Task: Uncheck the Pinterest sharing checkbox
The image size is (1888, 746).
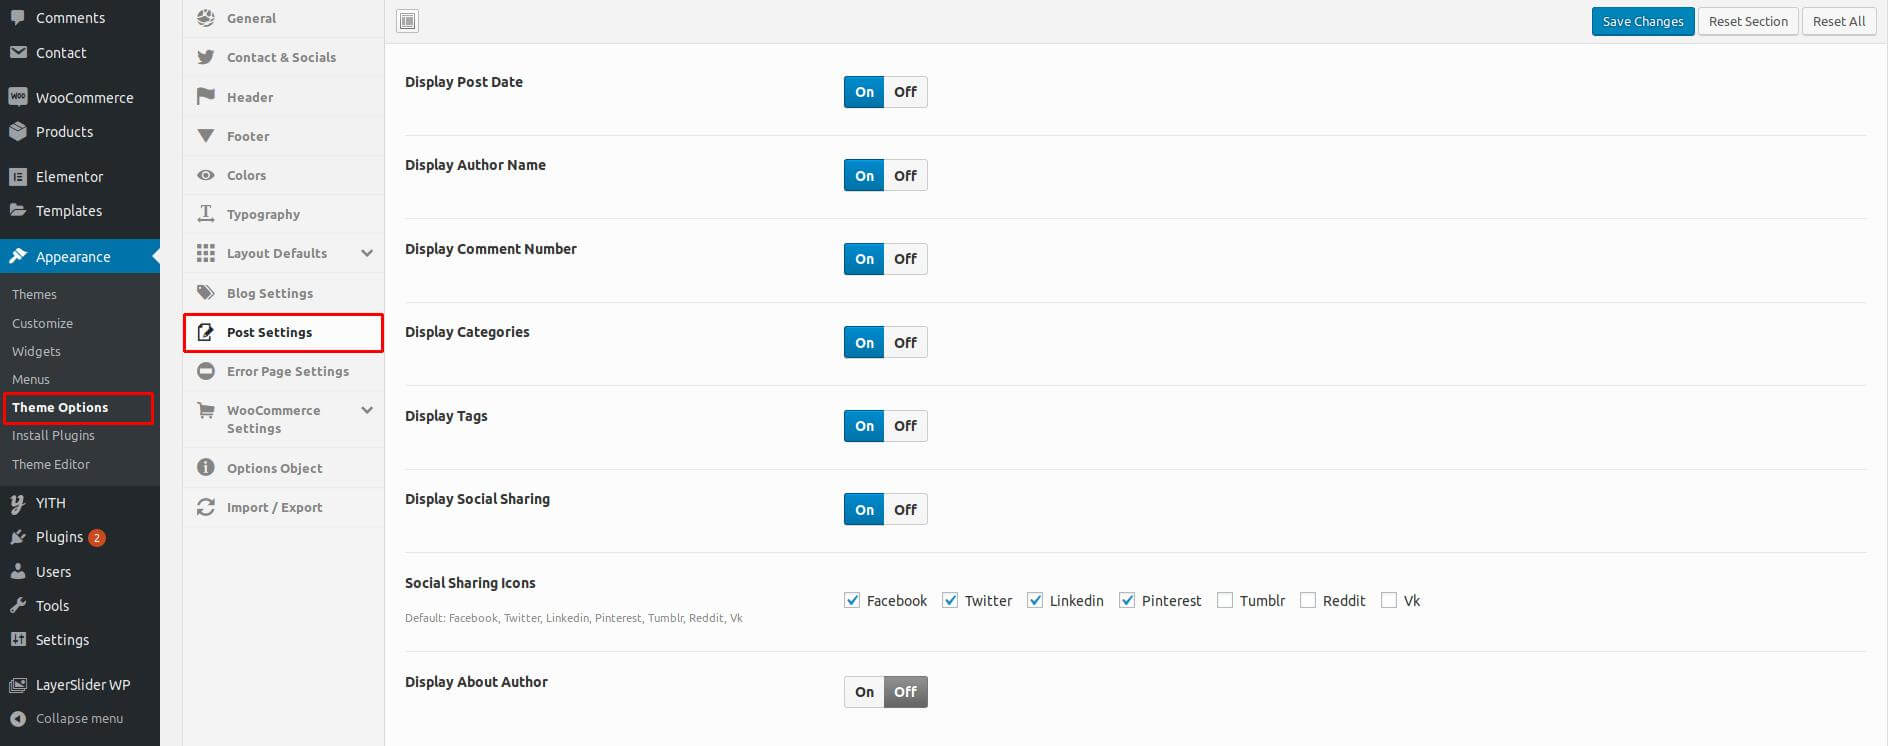Action: [x=1127, y=600]
